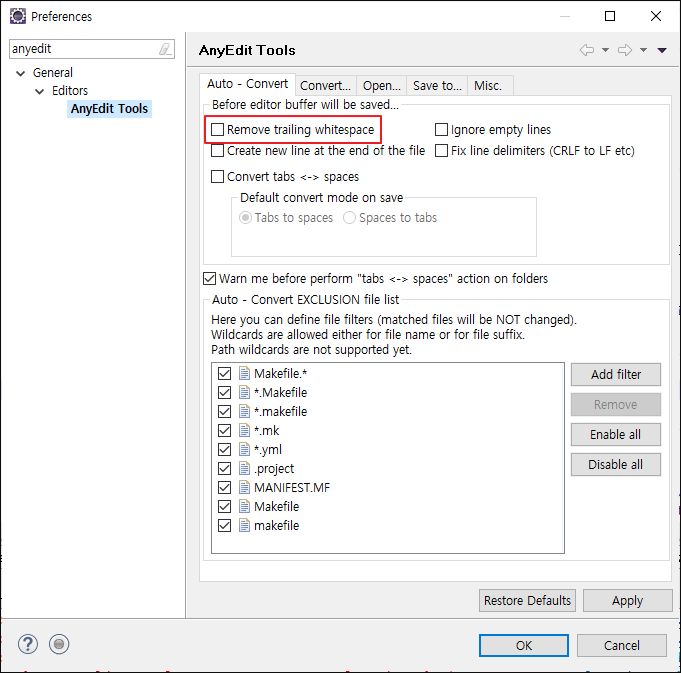This screenshot has height=673, width=681.
Task: Click file icon next to *.mk
Action: coord(245,430)
